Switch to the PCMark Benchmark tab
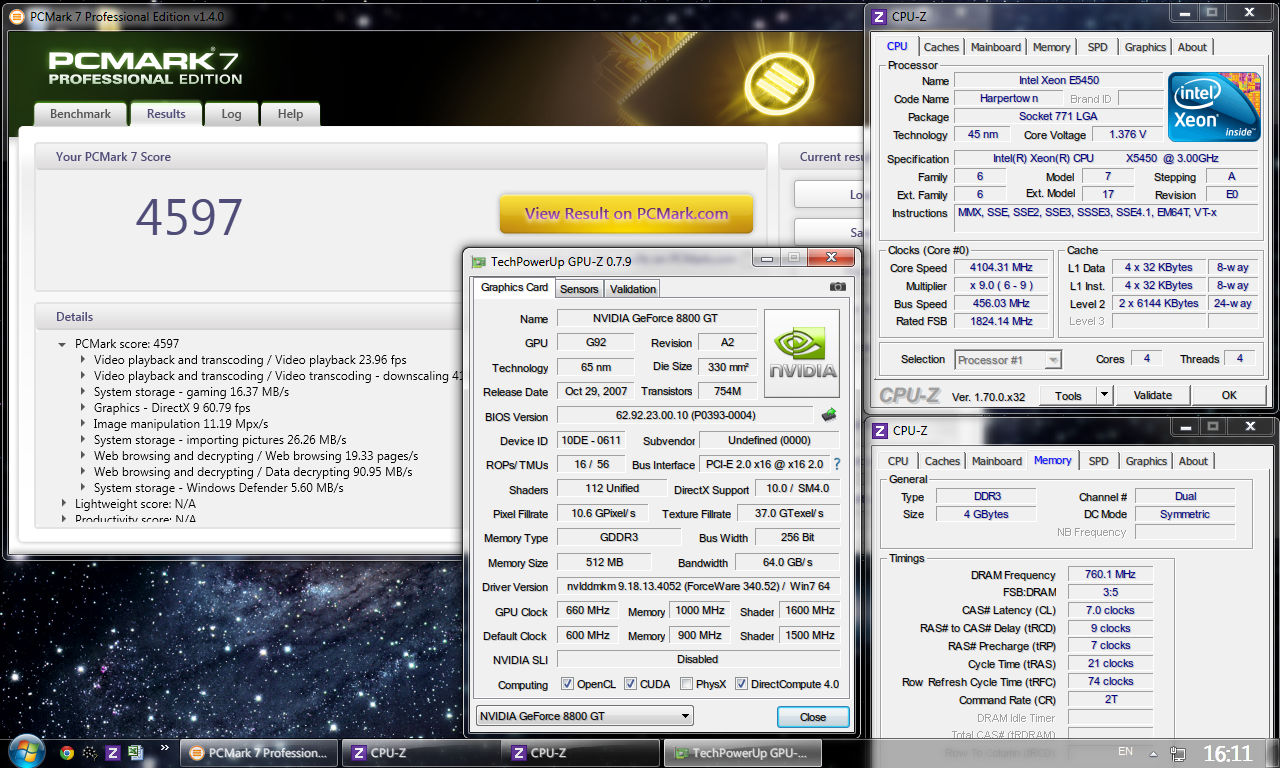The height and width of the screenshot is (768, 1280). click(80, 114)
